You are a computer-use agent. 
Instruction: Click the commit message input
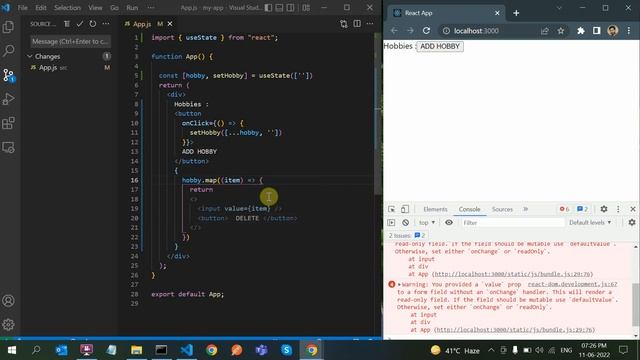pos(70,41)
